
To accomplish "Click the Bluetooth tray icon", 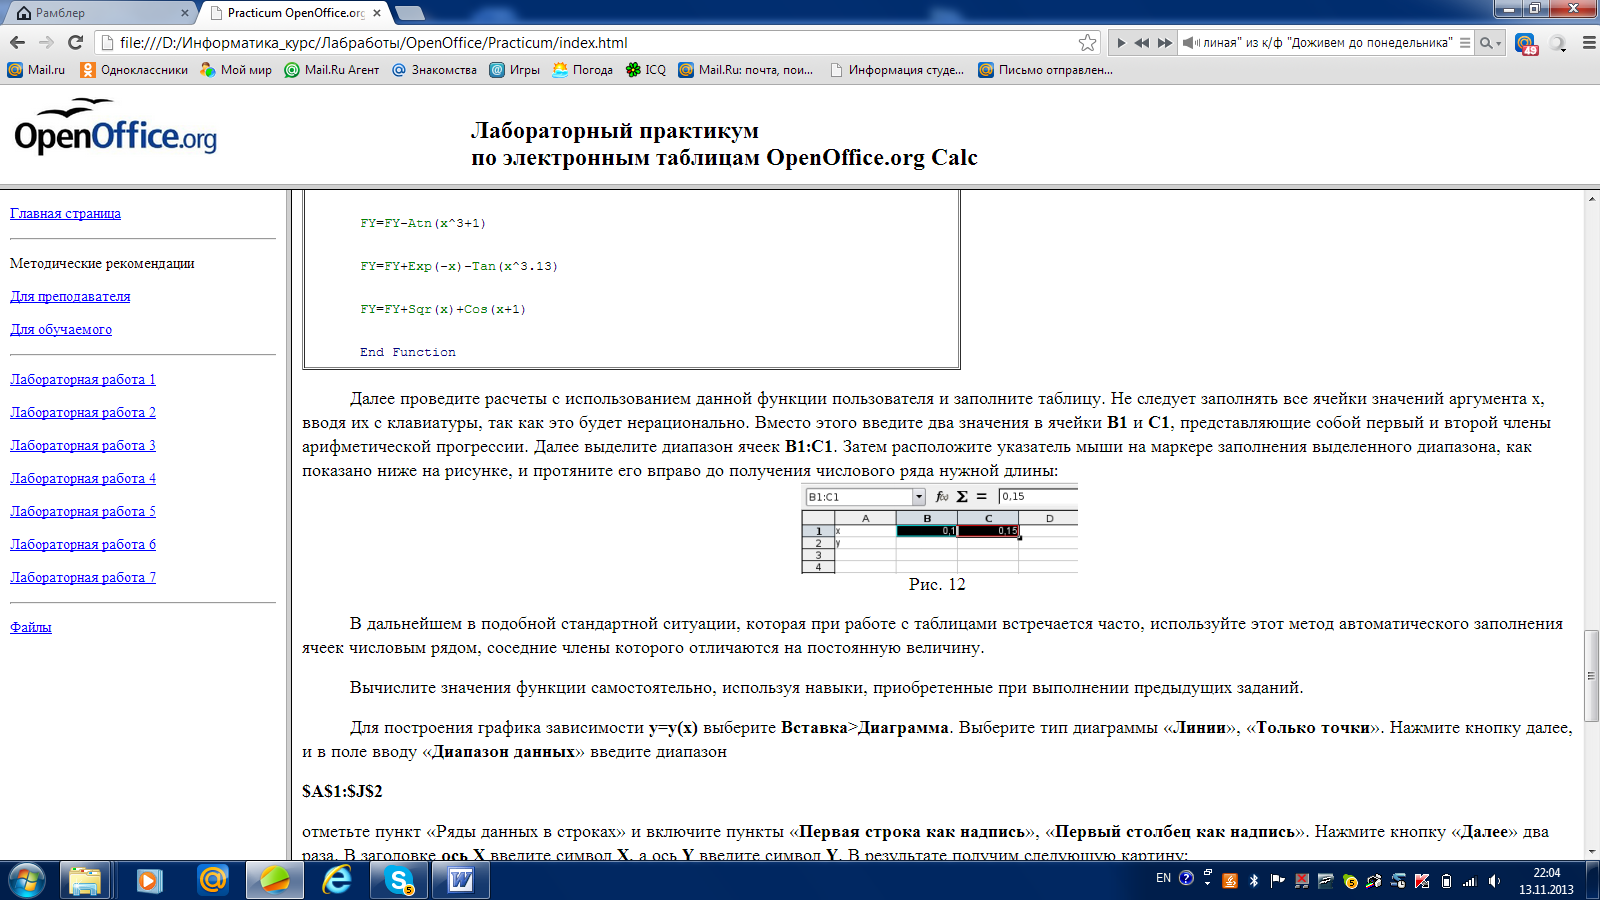I will [x=1254, y=881].
